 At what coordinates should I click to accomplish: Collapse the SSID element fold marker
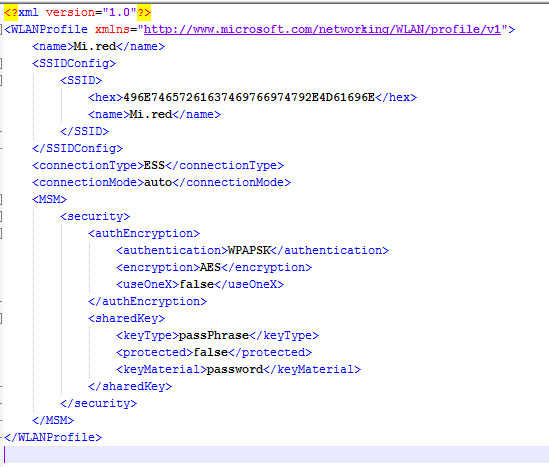1,80
